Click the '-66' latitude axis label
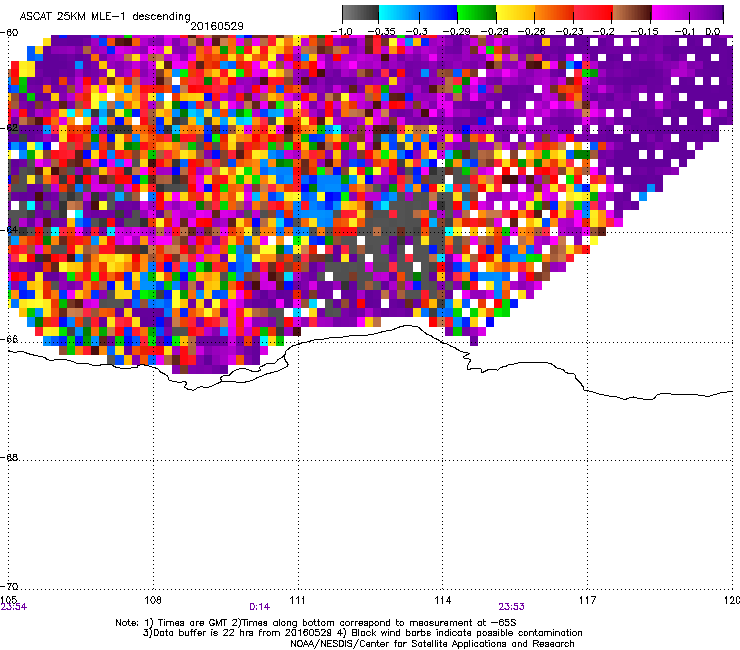The width and height of the screenshot is (740, 650). point(9,339)
